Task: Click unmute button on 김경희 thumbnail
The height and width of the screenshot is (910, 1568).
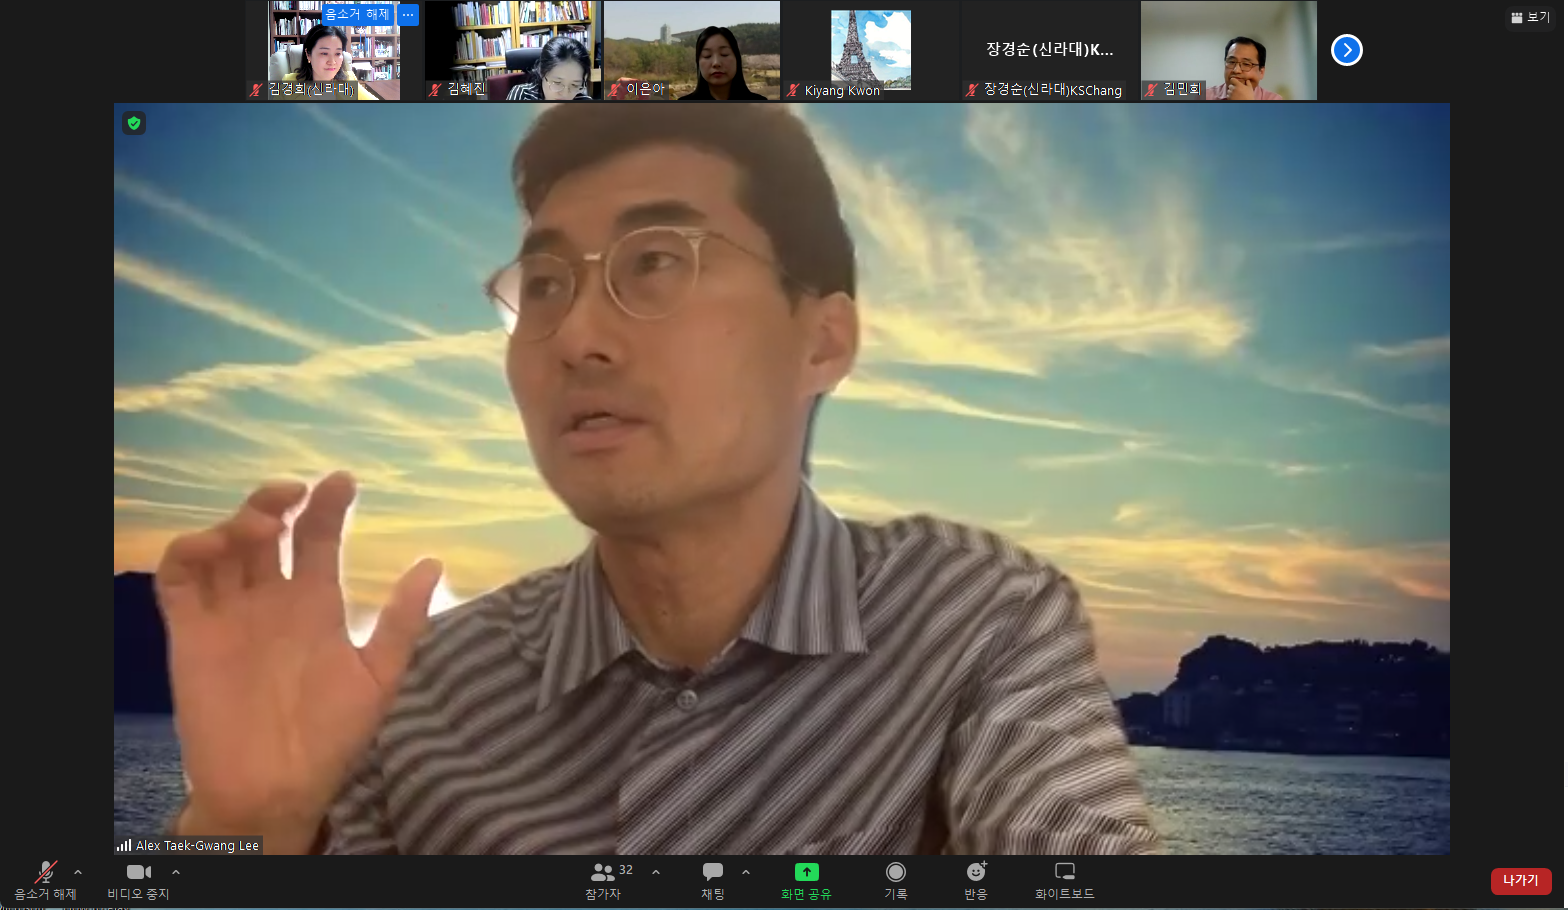Action: tap(357, 14)
